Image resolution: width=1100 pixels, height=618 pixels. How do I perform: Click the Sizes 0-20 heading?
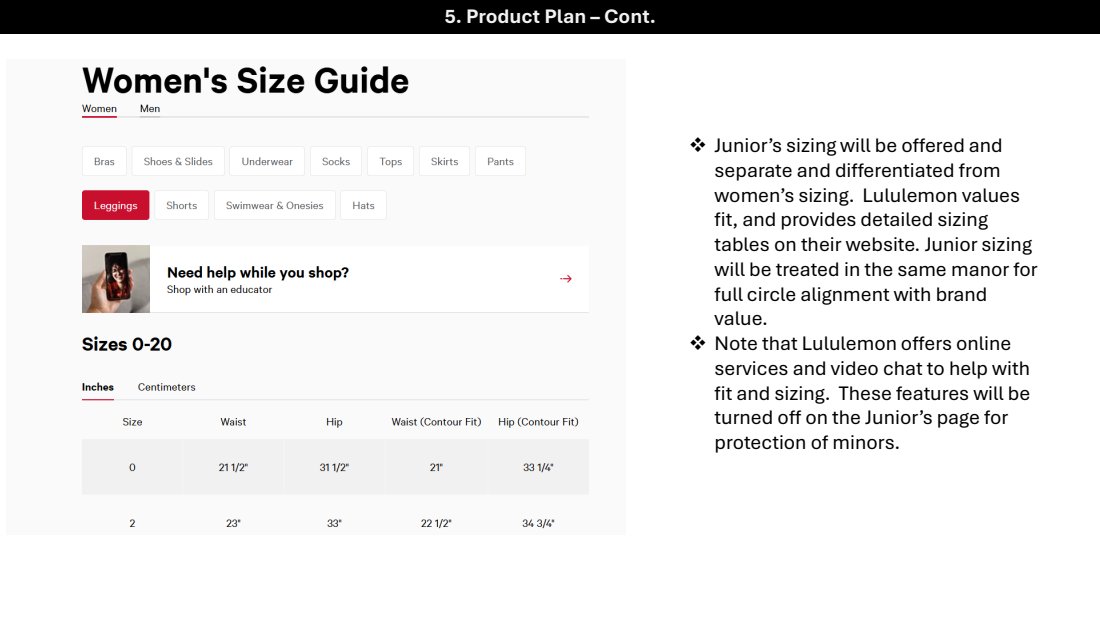pos(127,345)
